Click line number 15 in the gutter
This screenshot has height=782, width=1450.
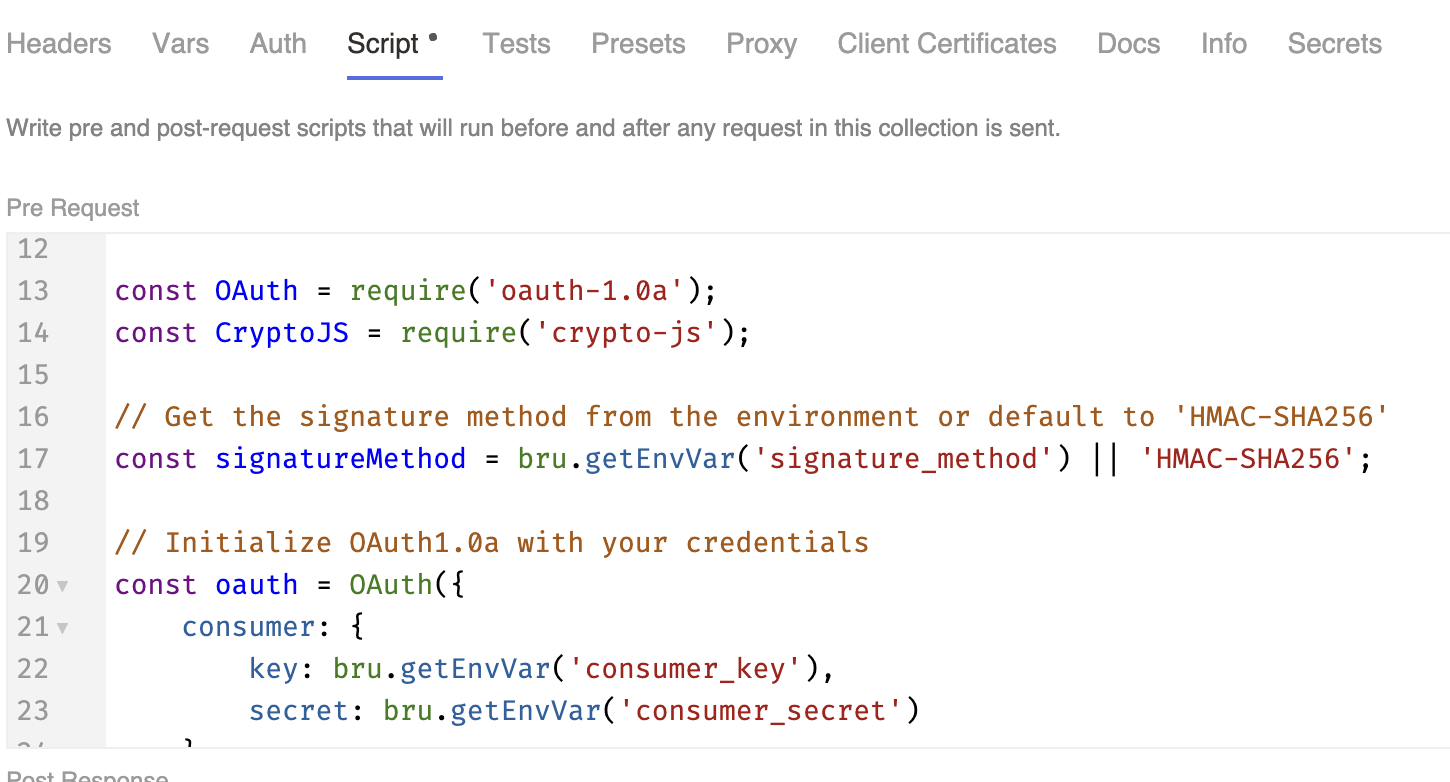point(33,375)
